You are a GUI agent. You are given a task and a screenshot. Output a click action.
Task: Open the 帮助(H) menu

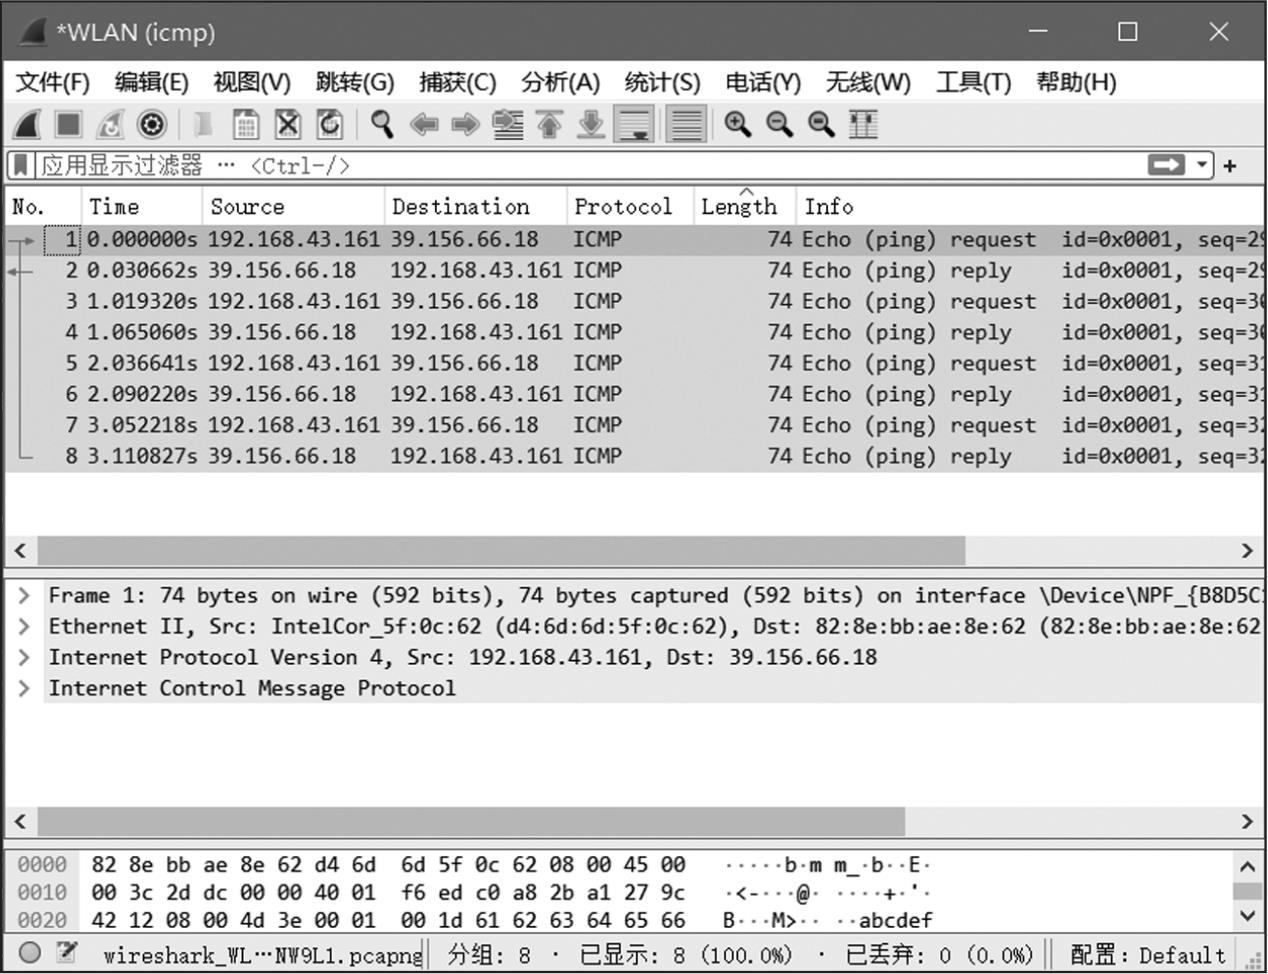click(1076, 82)
